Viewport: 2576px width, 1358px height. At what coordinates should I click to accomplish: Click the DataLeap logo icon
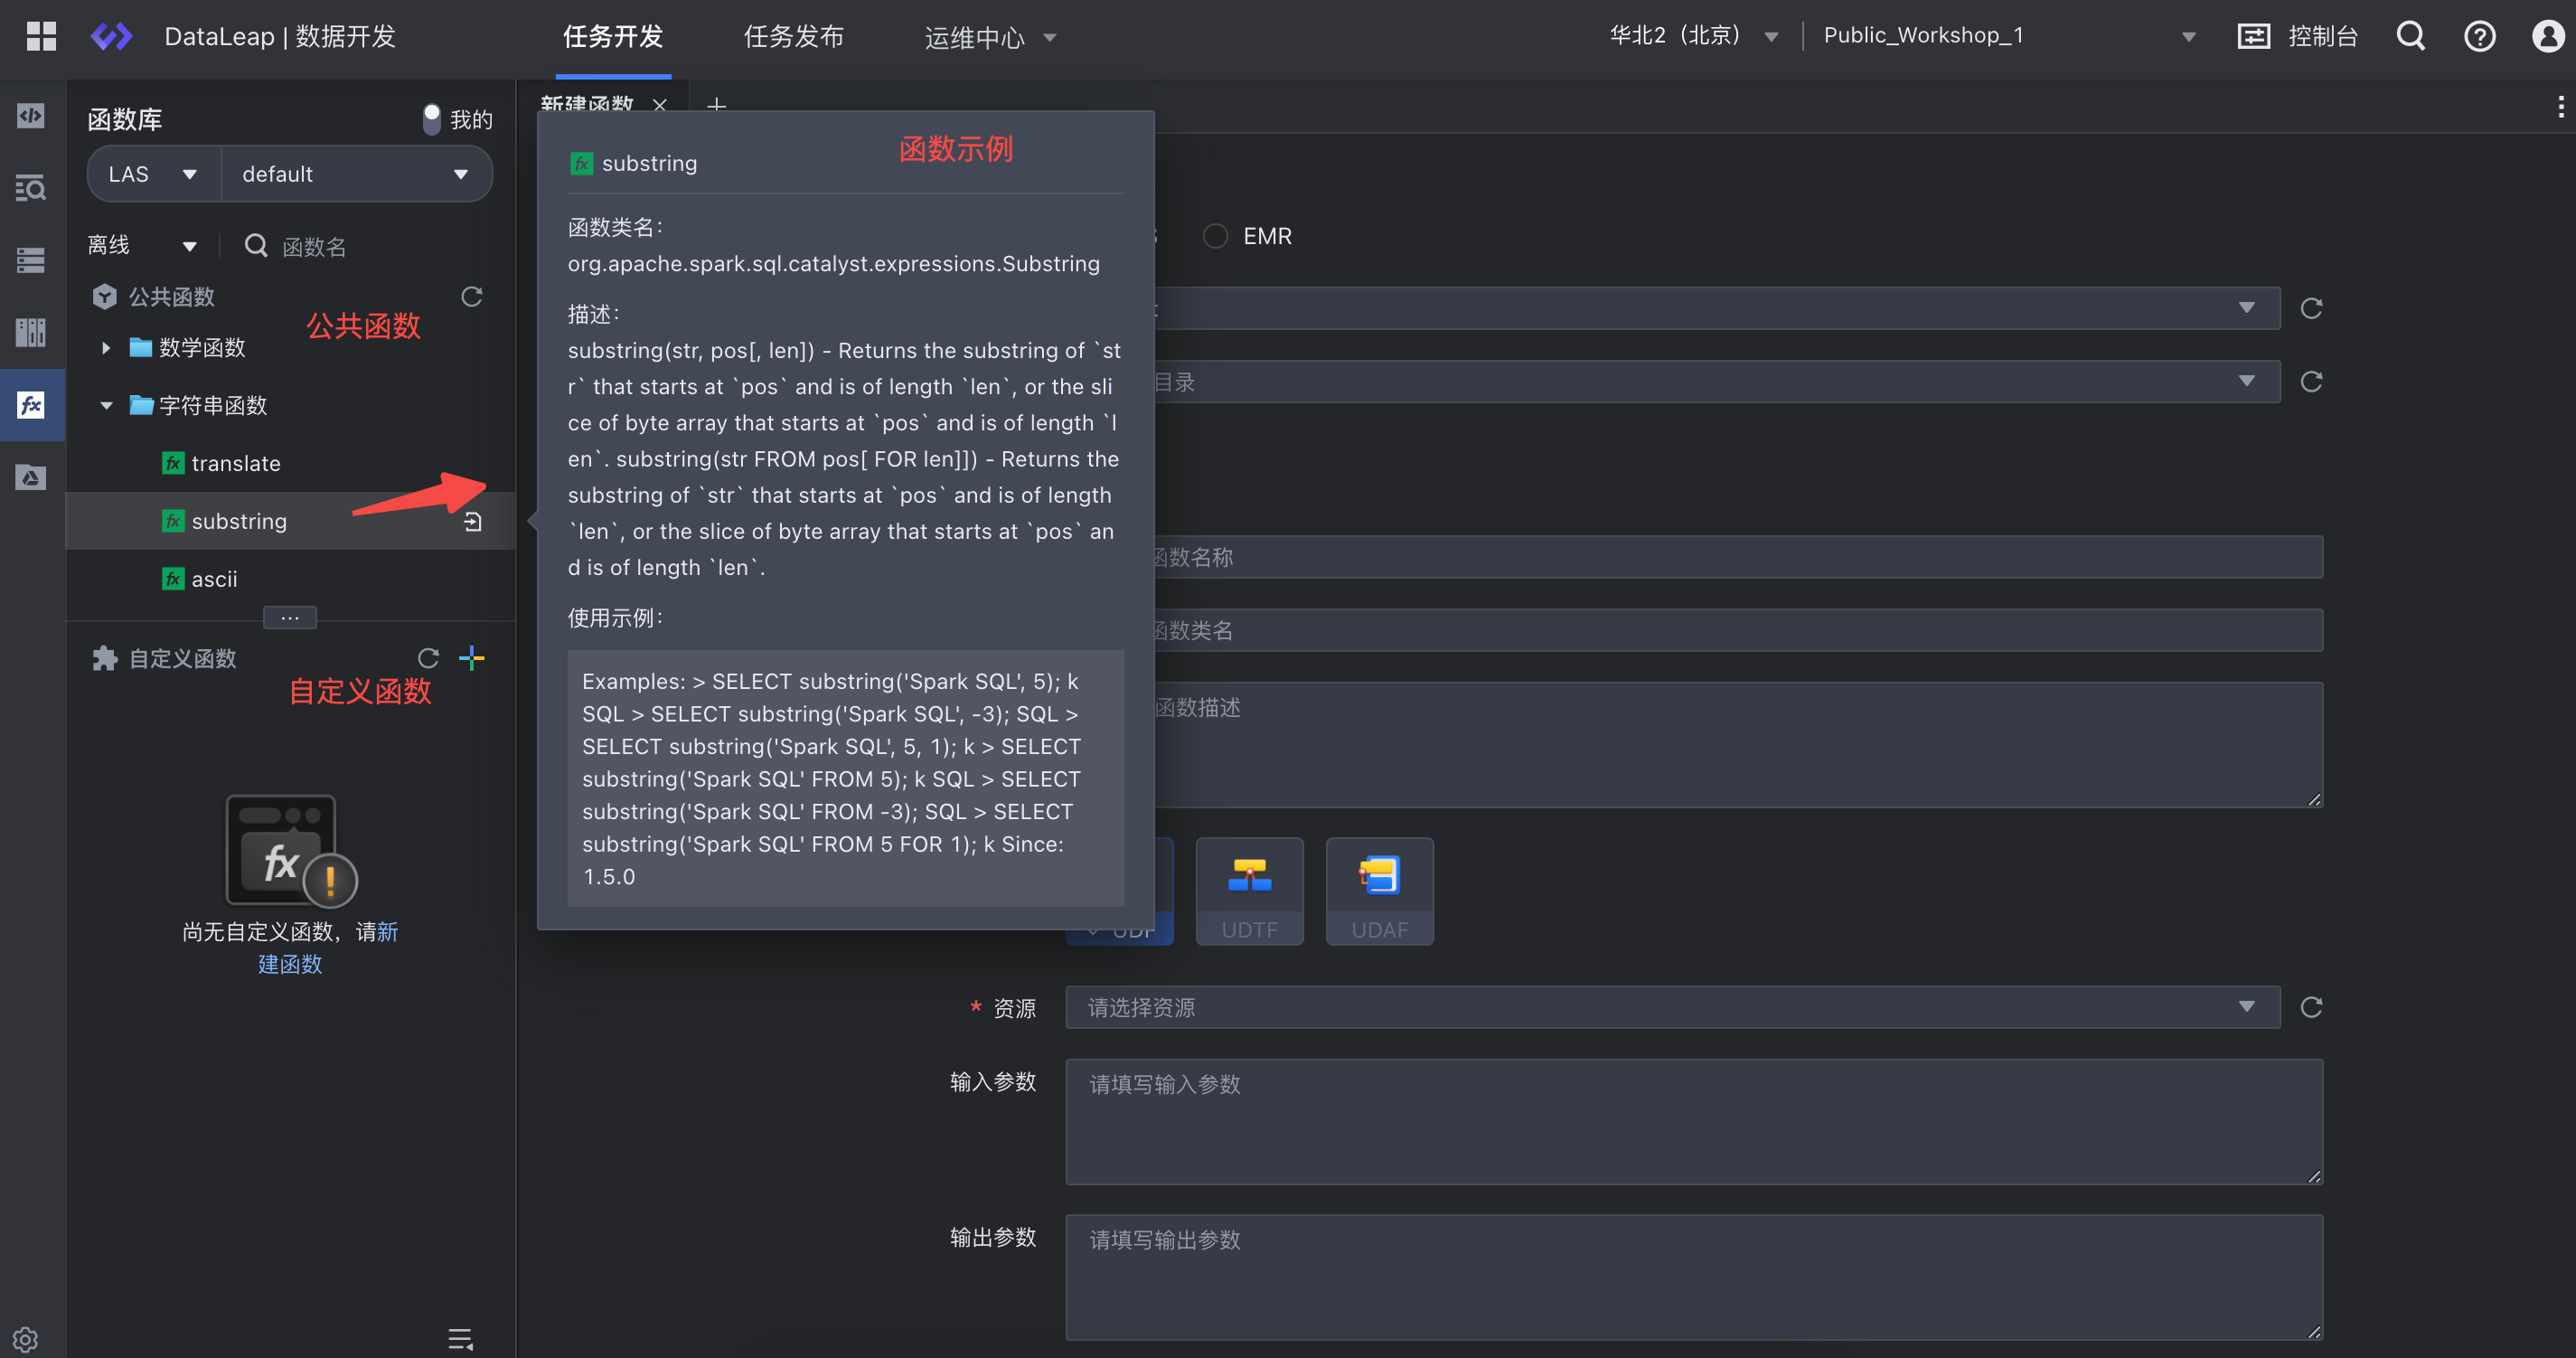click(112, 37)
